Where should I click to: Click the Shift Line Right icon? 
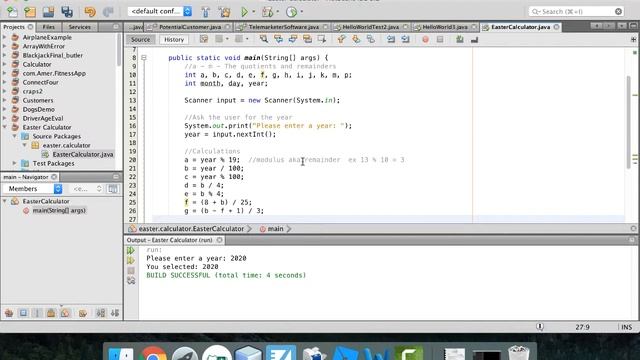pos(405,39)
